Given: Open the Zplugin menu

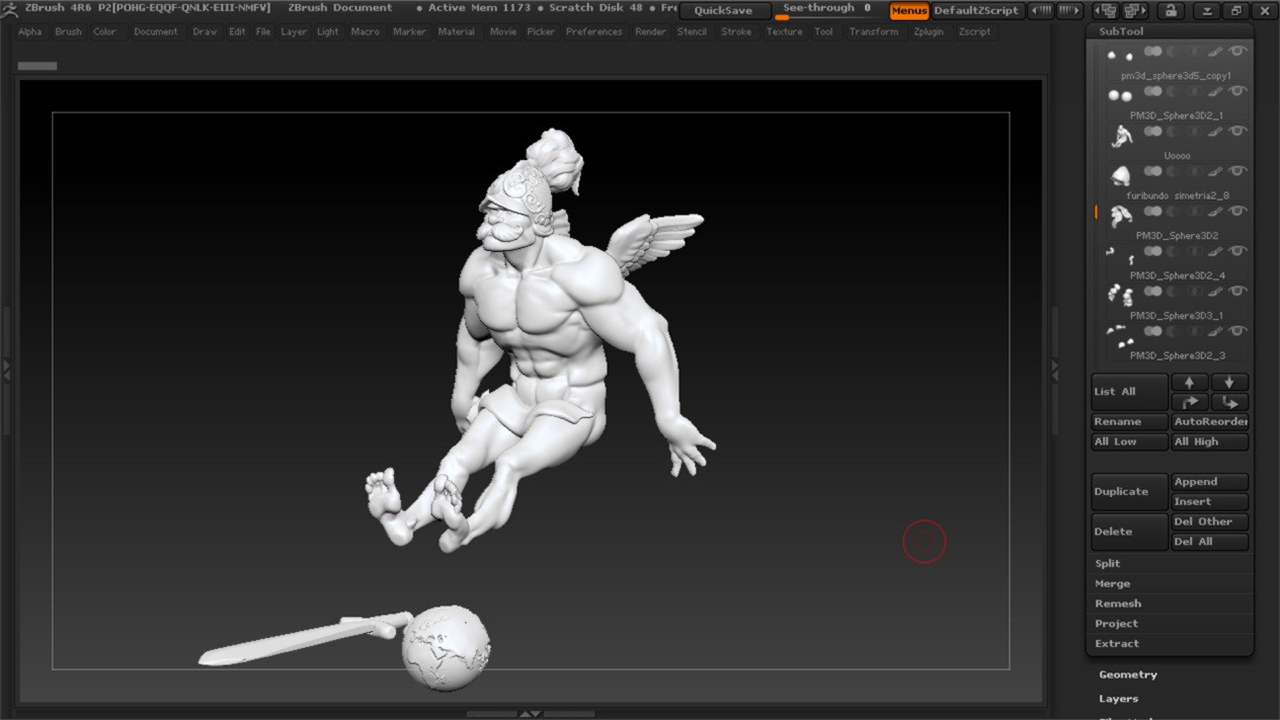Looking at the screenshot, I should tap(928, 32).
